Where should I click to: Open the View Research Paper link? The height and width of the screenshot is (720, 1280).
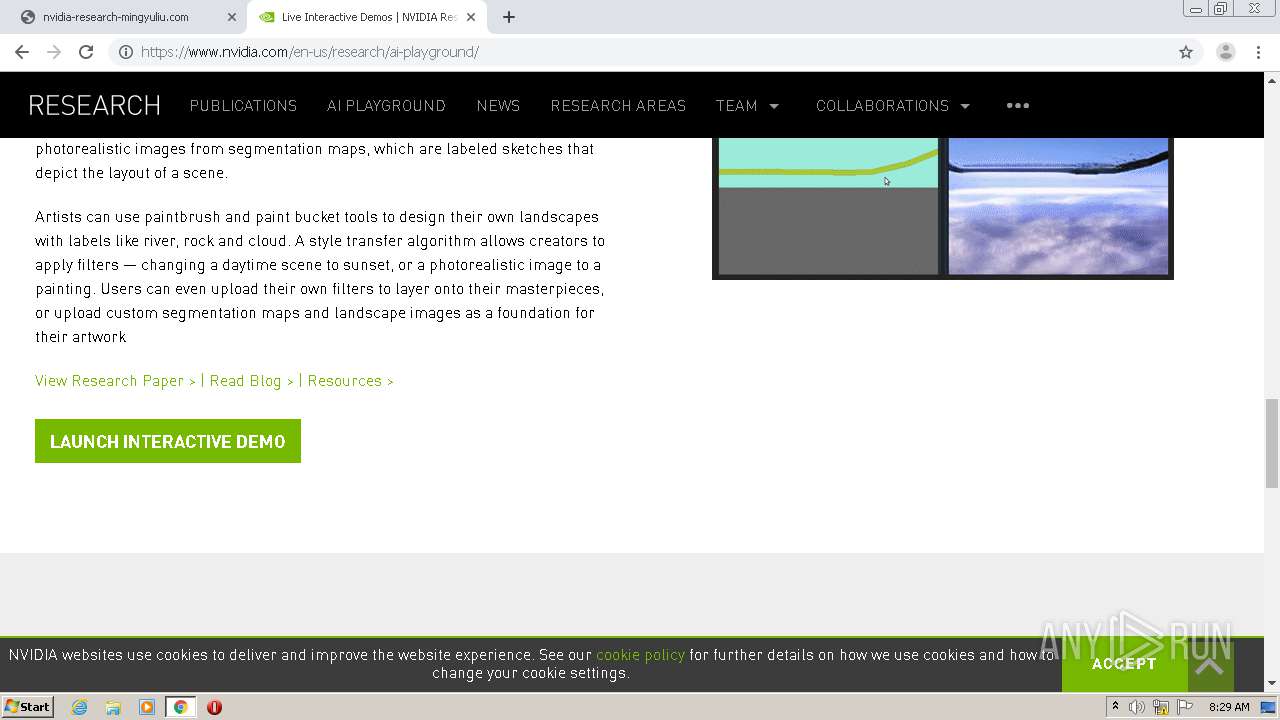pos(115,381)
